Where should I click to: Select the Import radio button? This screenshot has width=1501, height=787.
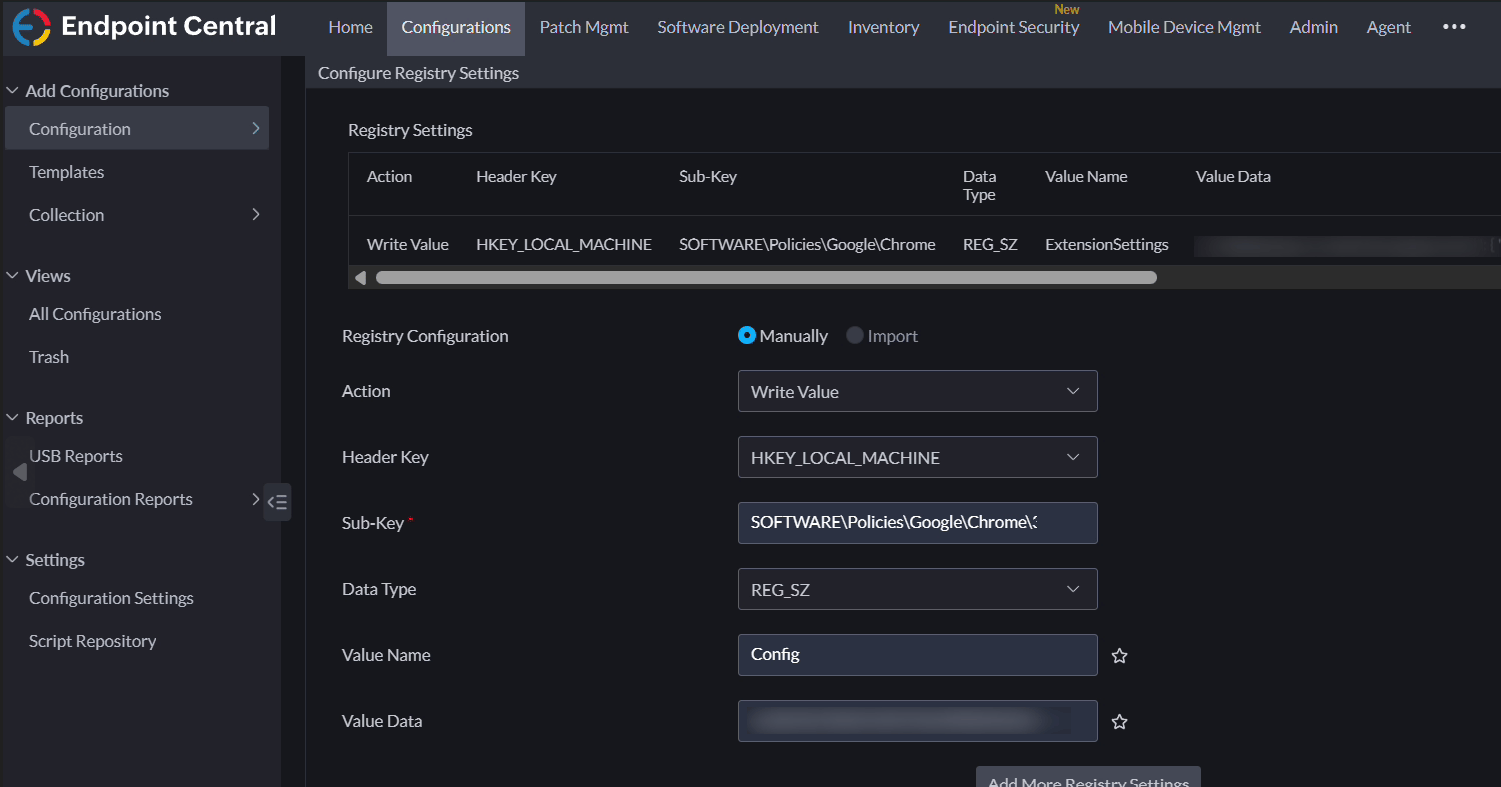pyautogui.click(x=855, y=336)
